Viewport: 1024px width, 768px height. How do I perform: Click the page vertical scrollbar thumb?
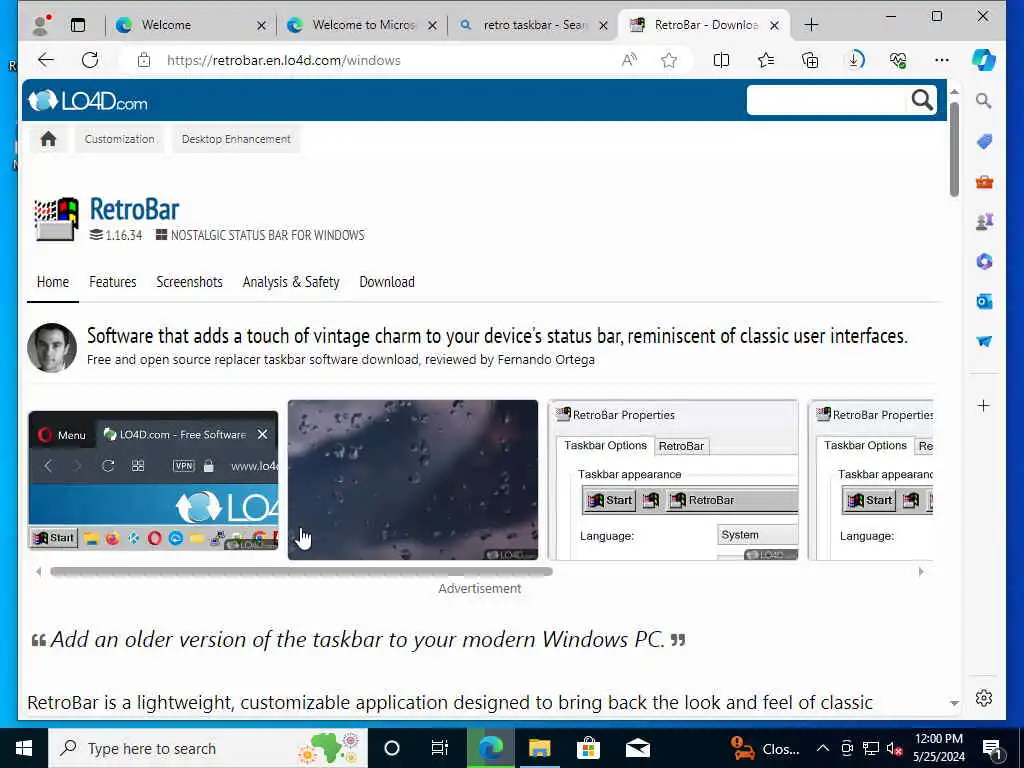[x=954, y=149]
